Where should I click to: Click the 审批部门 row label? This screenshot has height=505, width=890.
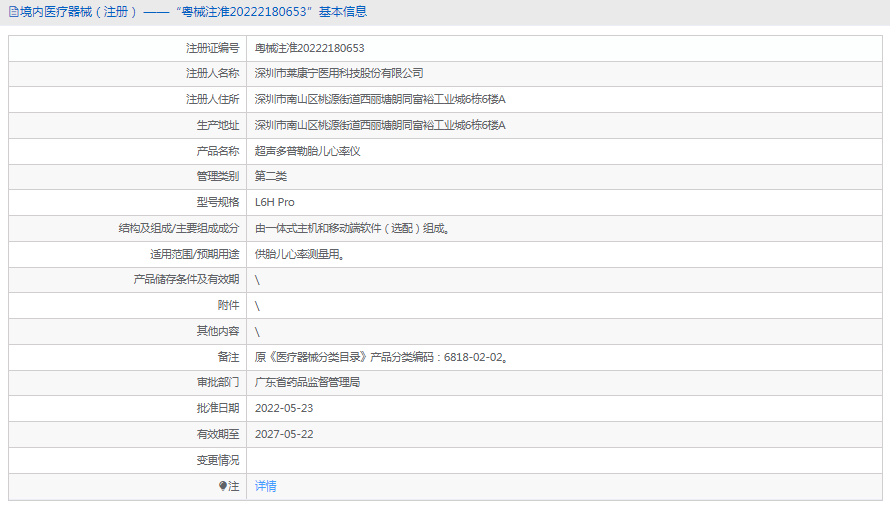click(x=218, y=382)
